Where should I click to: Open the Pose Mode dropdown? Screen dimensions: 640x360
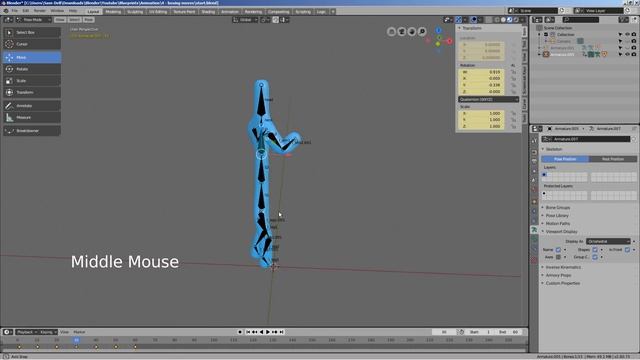click(x=33, y=20)
